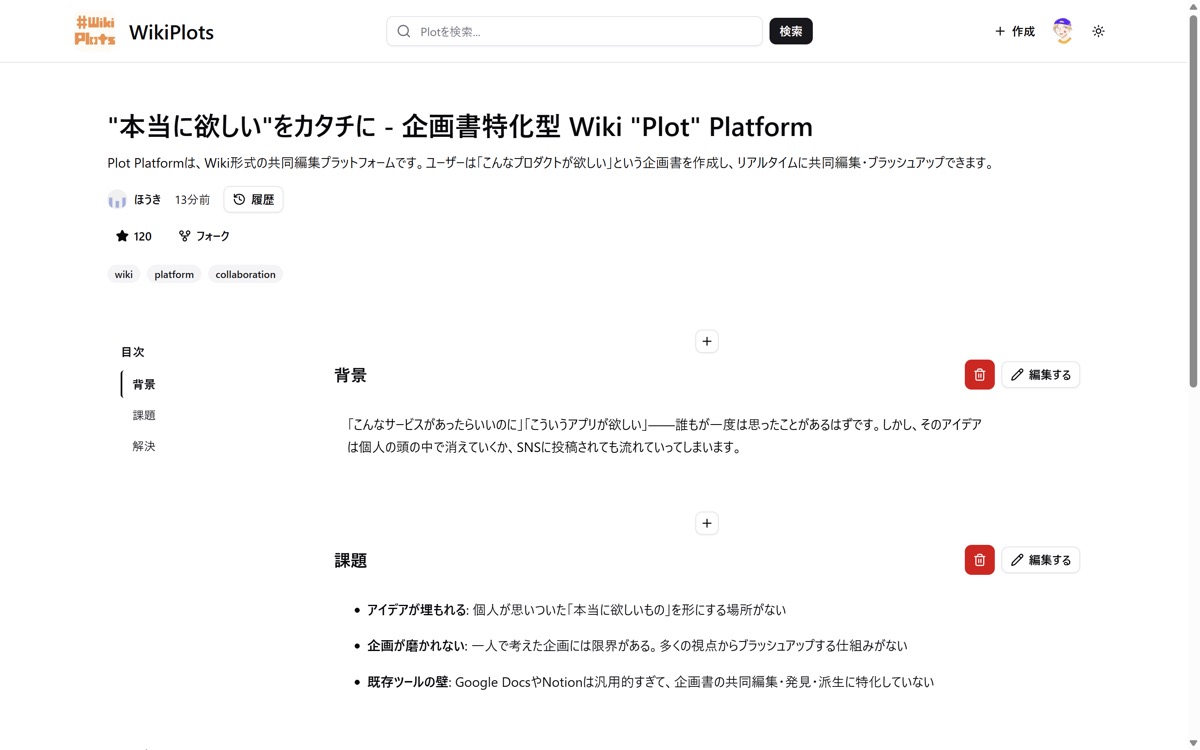Click the scrollbar up arrow
The height and width of the screenshot is (750, 1200).
point(1192,6)
